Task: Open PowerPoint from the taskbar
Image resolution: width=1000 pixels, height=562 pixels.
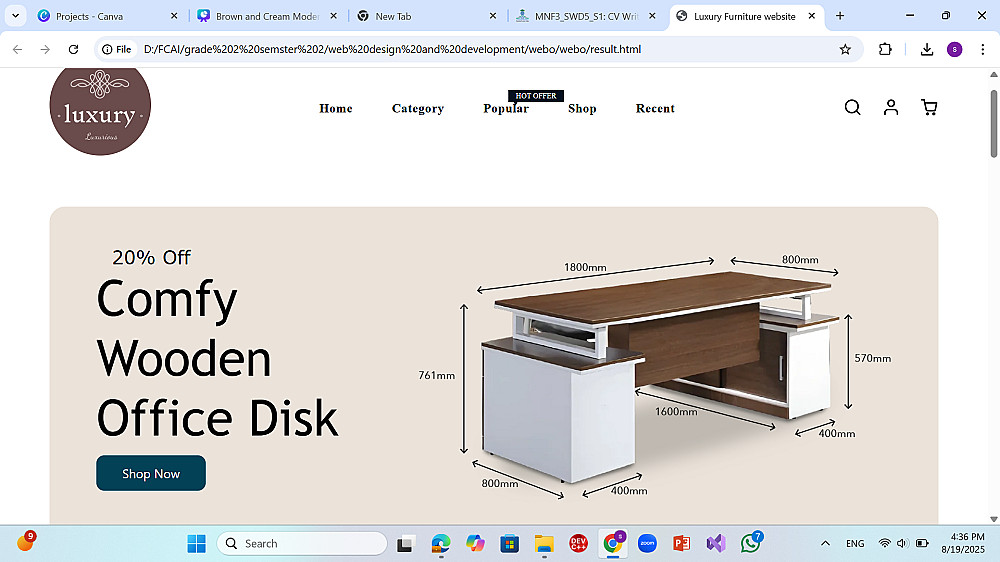Action: [682, 544]
